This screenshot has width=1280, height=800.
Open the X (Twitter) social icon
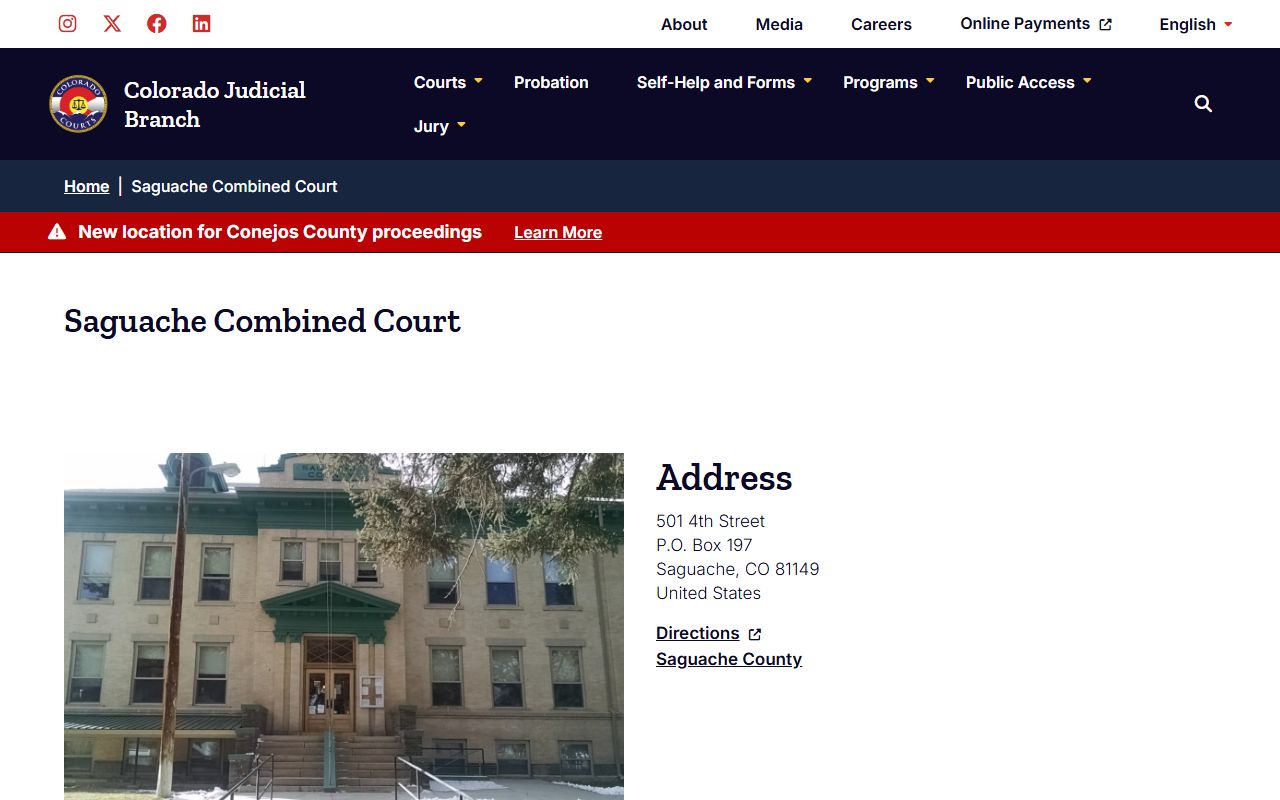(112, 24)
